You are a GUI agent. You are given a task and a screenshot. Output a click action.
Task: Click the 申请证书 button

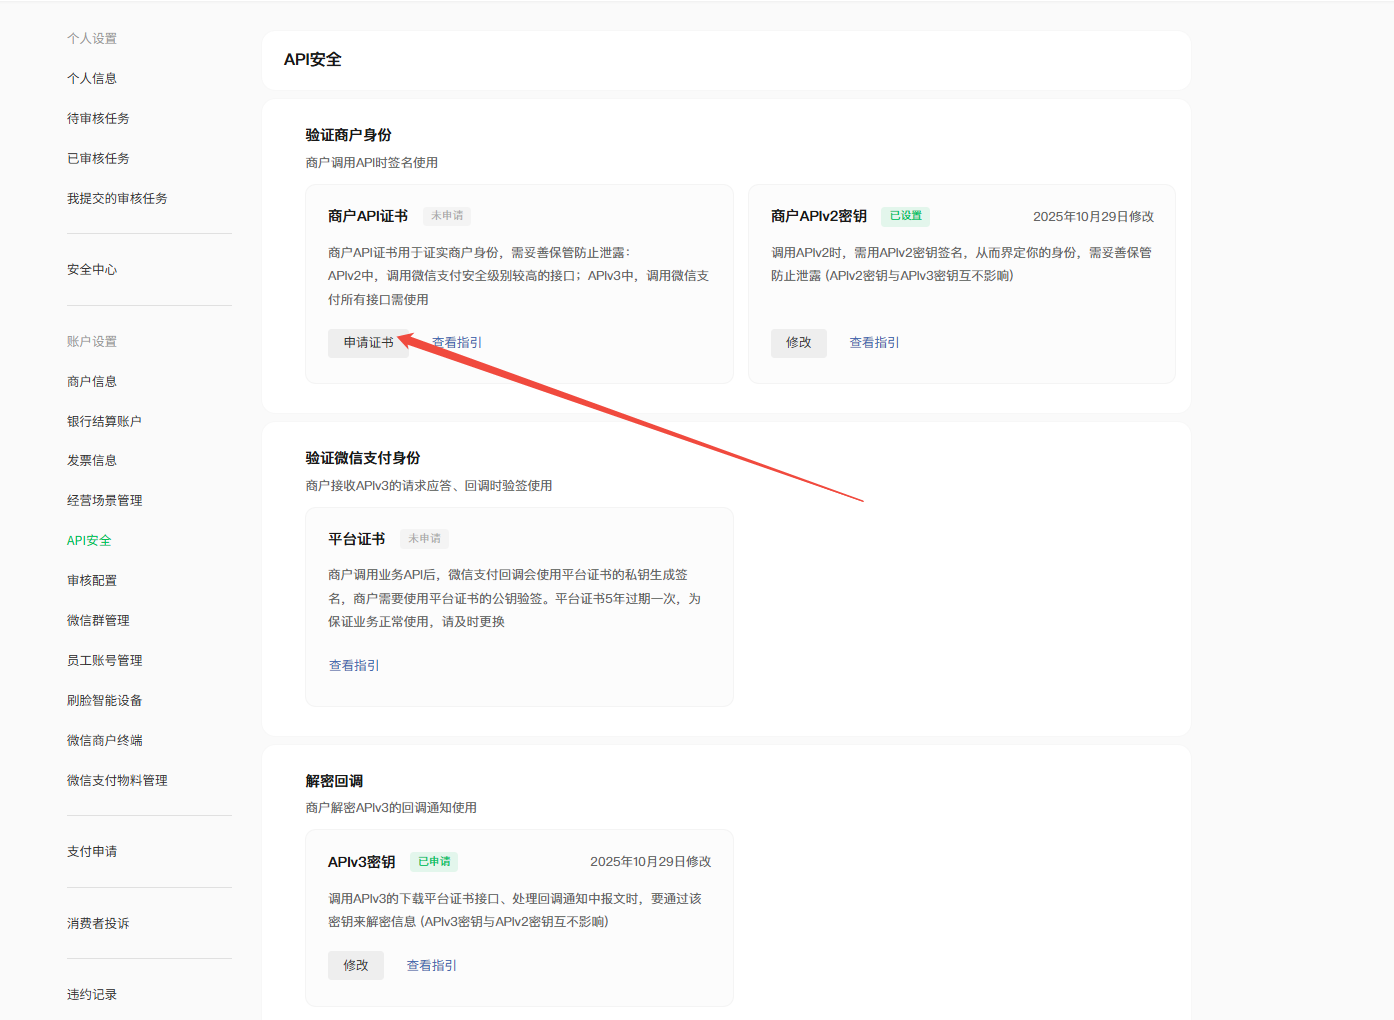[367, 343]
